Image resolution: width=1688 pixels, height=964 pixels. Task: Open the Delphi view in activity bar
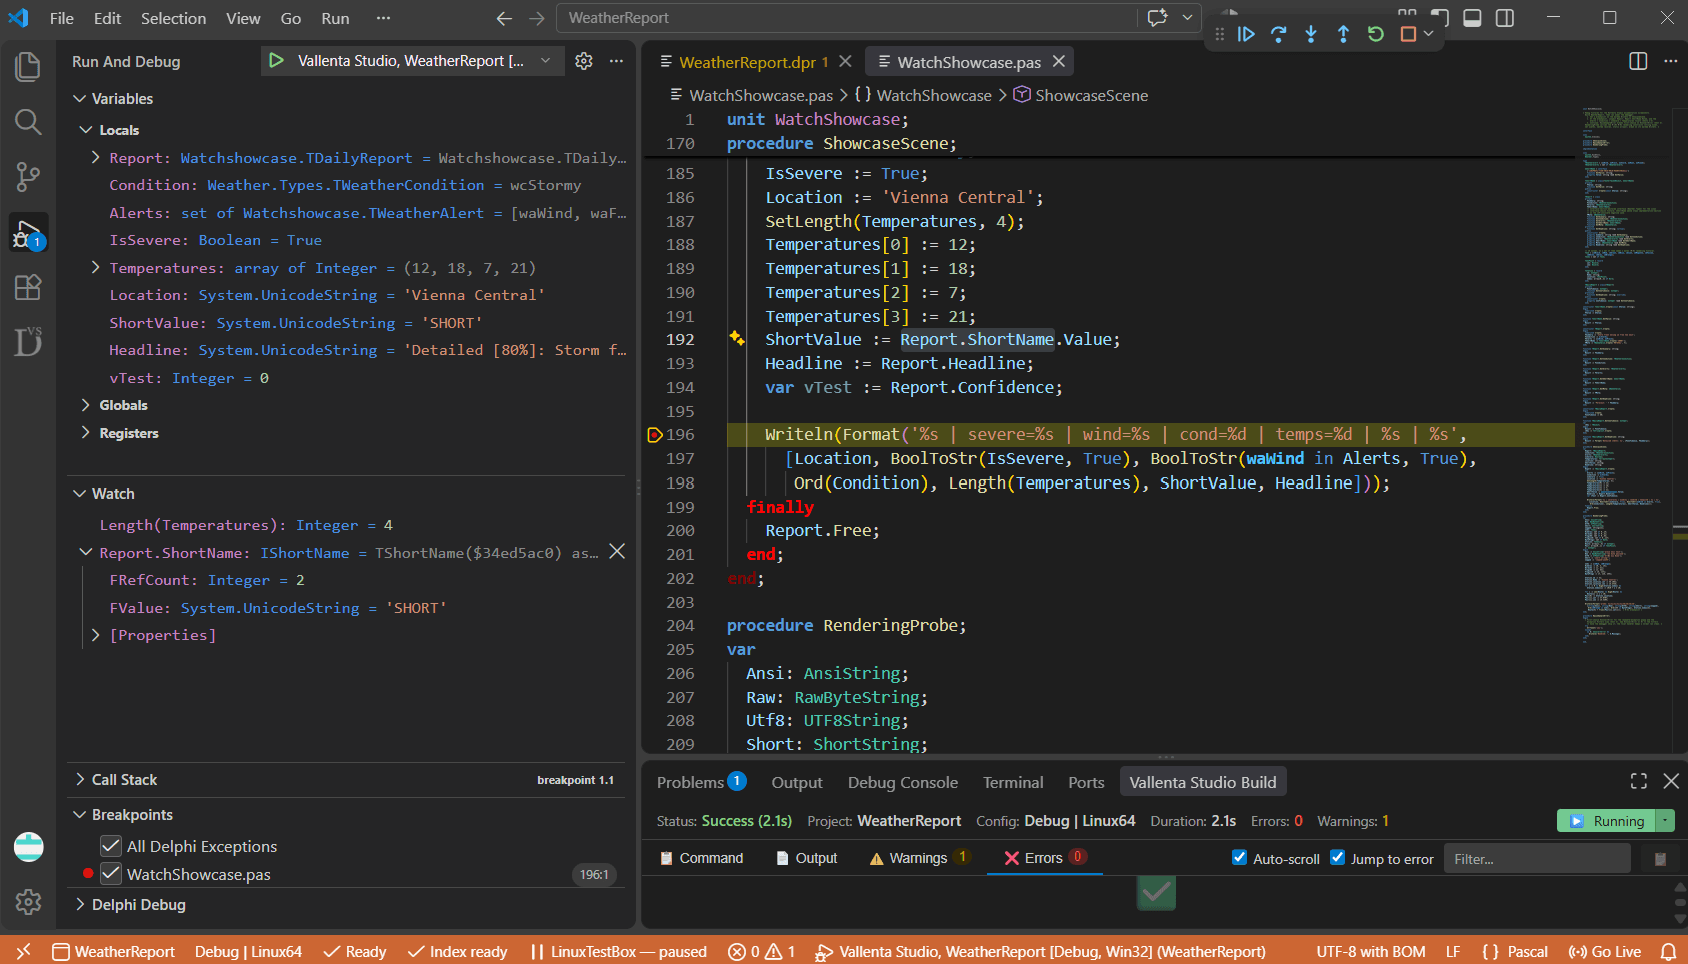click(x=28, y=342)
